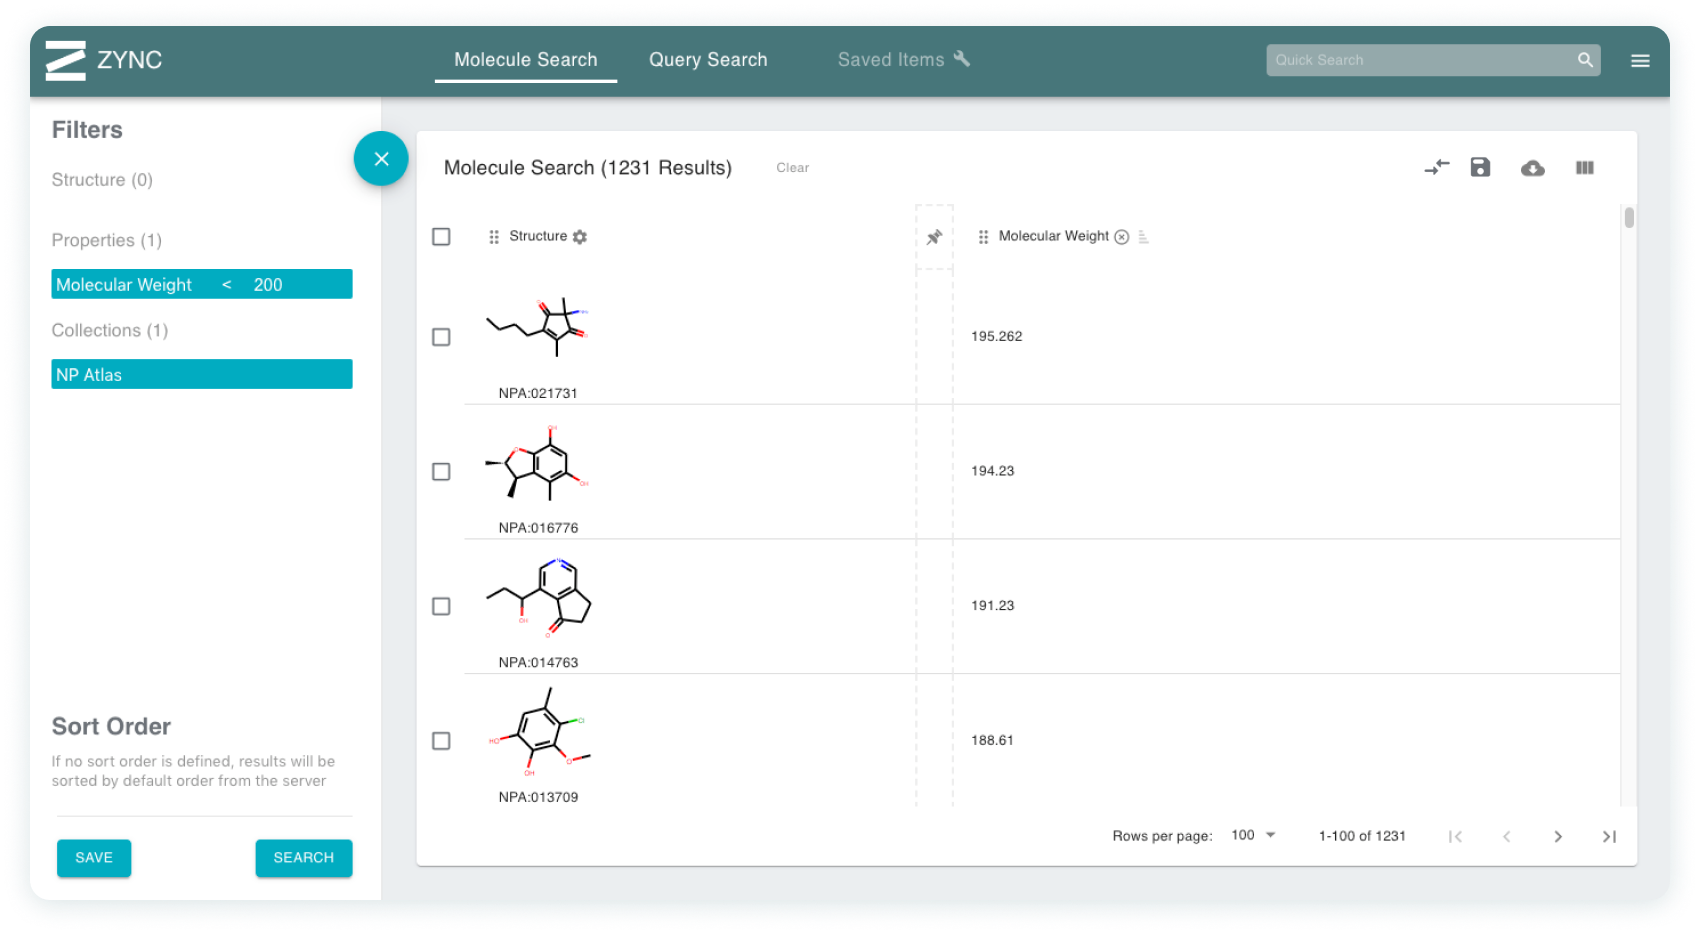Screen dimensions: 1700x934
Task: Check the box for NPA:021731
Action: click(441, 337)
